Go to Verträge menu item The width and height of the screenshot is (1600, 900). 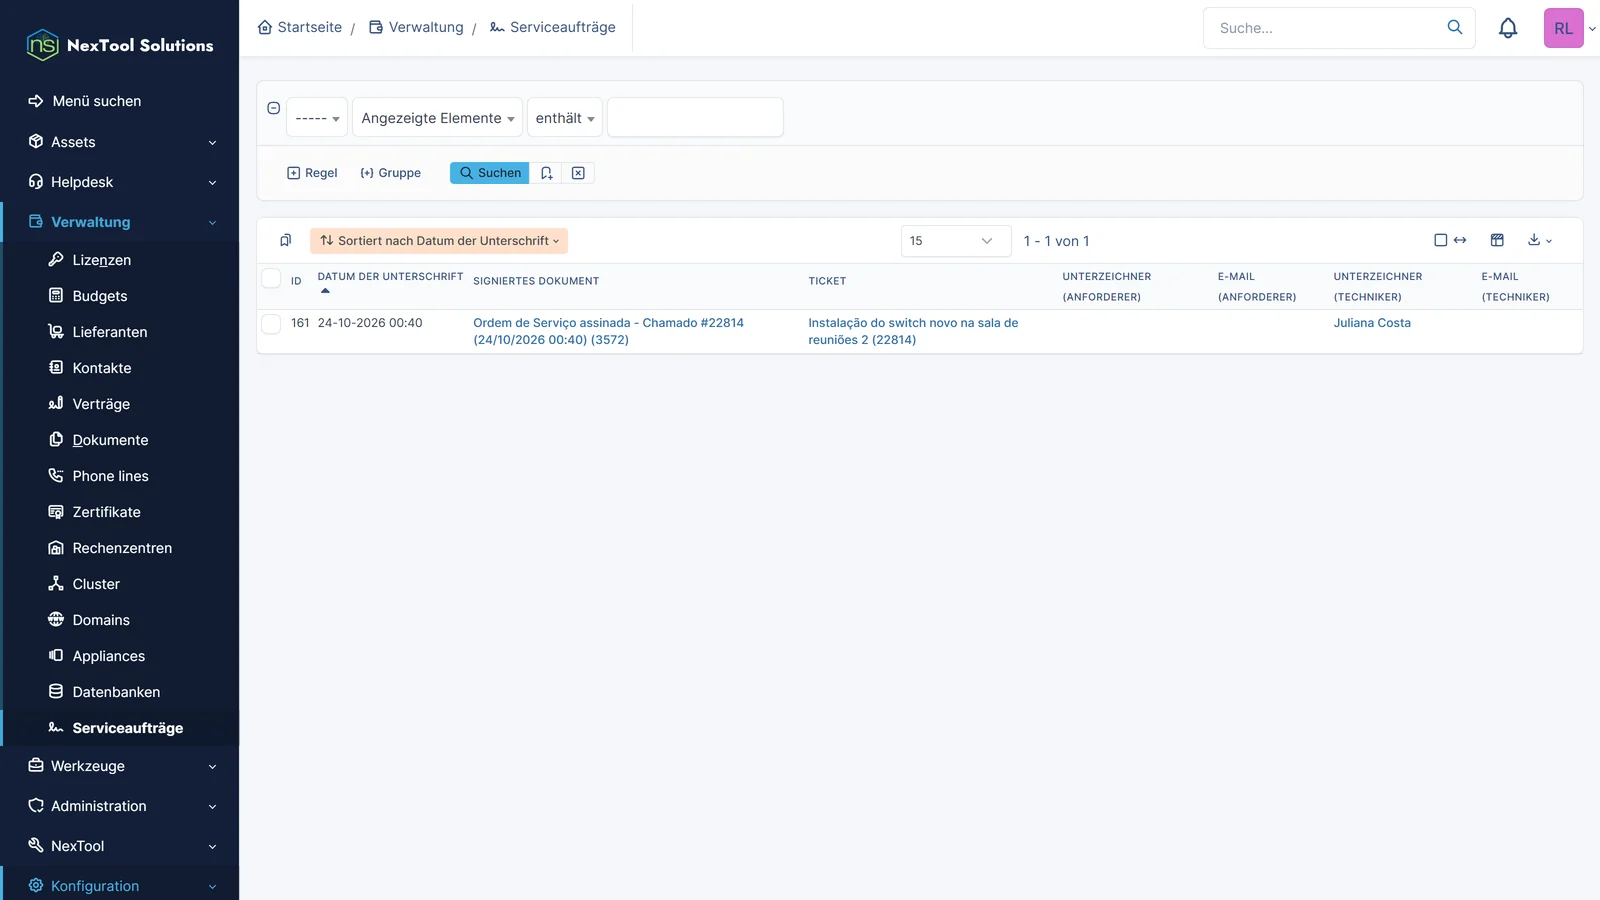click(101, 404)
